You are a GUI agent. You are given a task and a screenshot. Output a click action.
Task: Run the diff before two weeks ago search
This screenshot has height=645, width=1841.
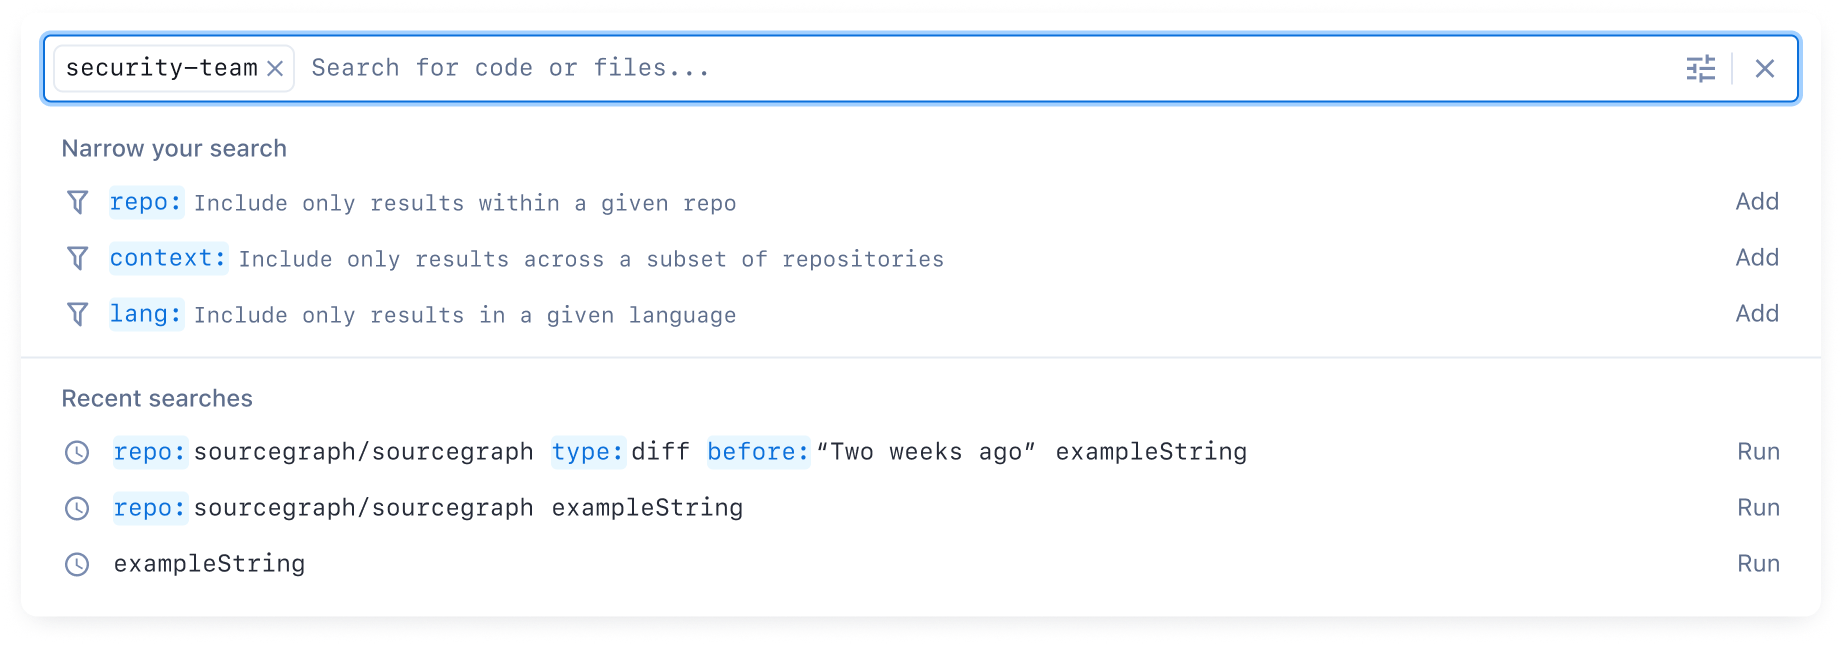tap(1758, 452)
